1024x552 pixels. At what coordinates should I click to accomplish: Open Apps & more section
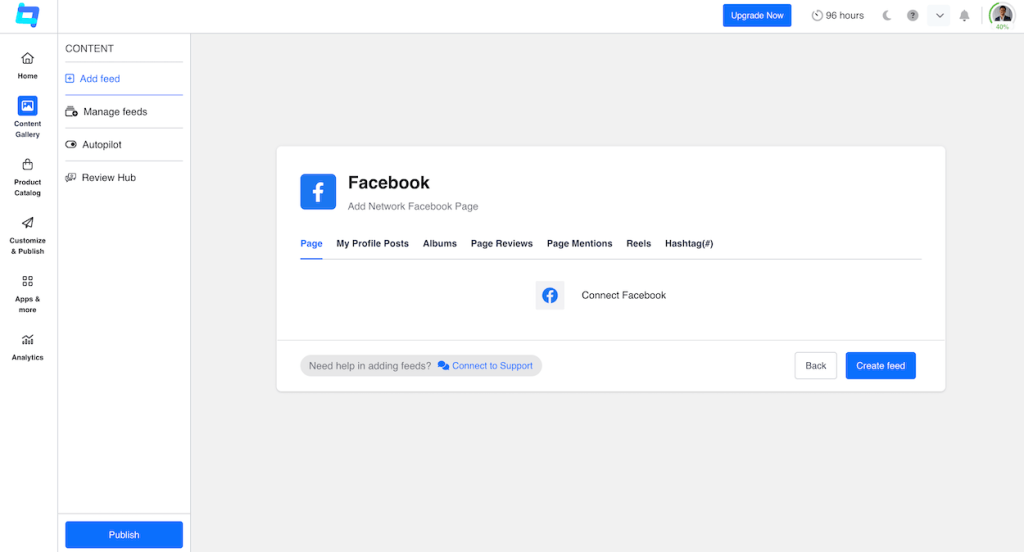coord(27,294)
